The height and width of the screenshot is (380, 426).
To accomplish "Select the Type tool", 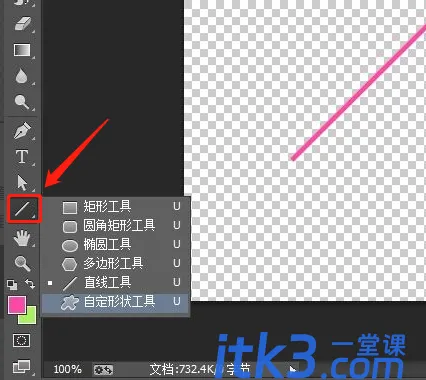I will click(22, 156).
